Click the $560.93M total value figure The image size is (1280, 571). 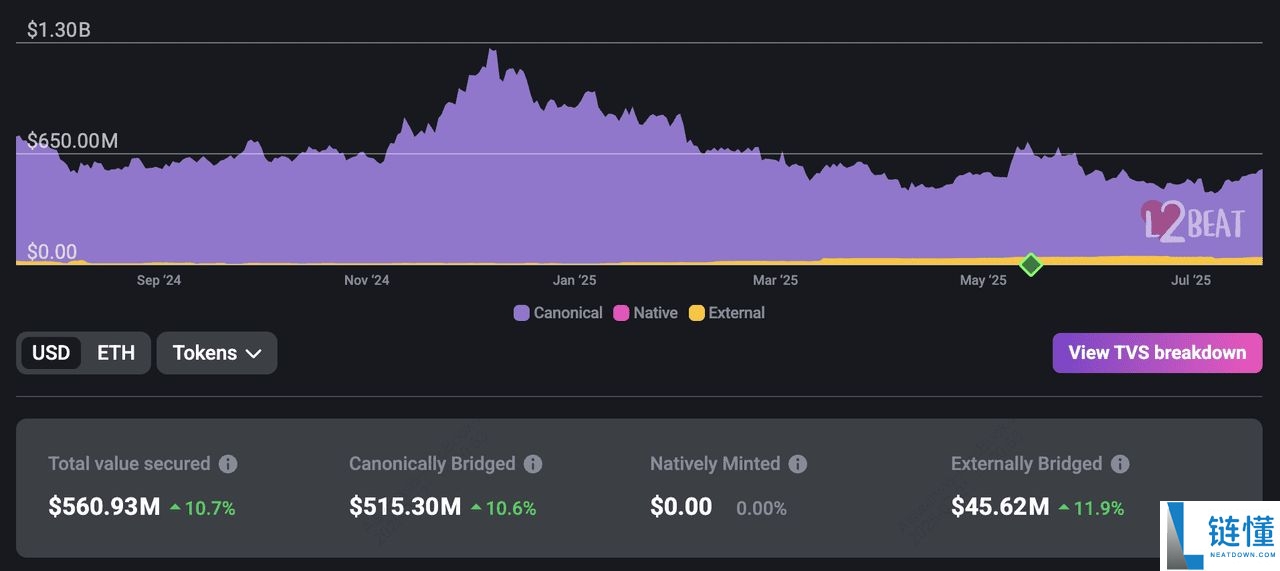point(104,507)
